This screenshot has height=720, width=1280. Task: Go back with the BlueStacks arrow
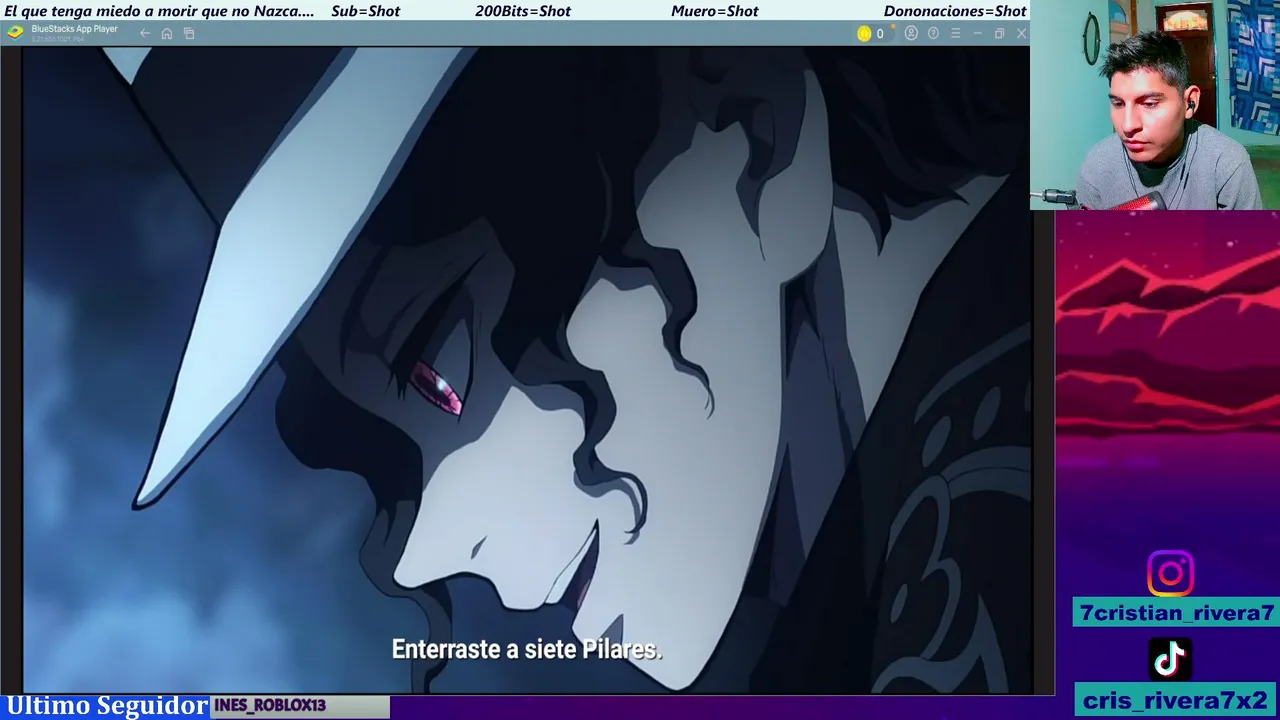(x=145, y=33)
